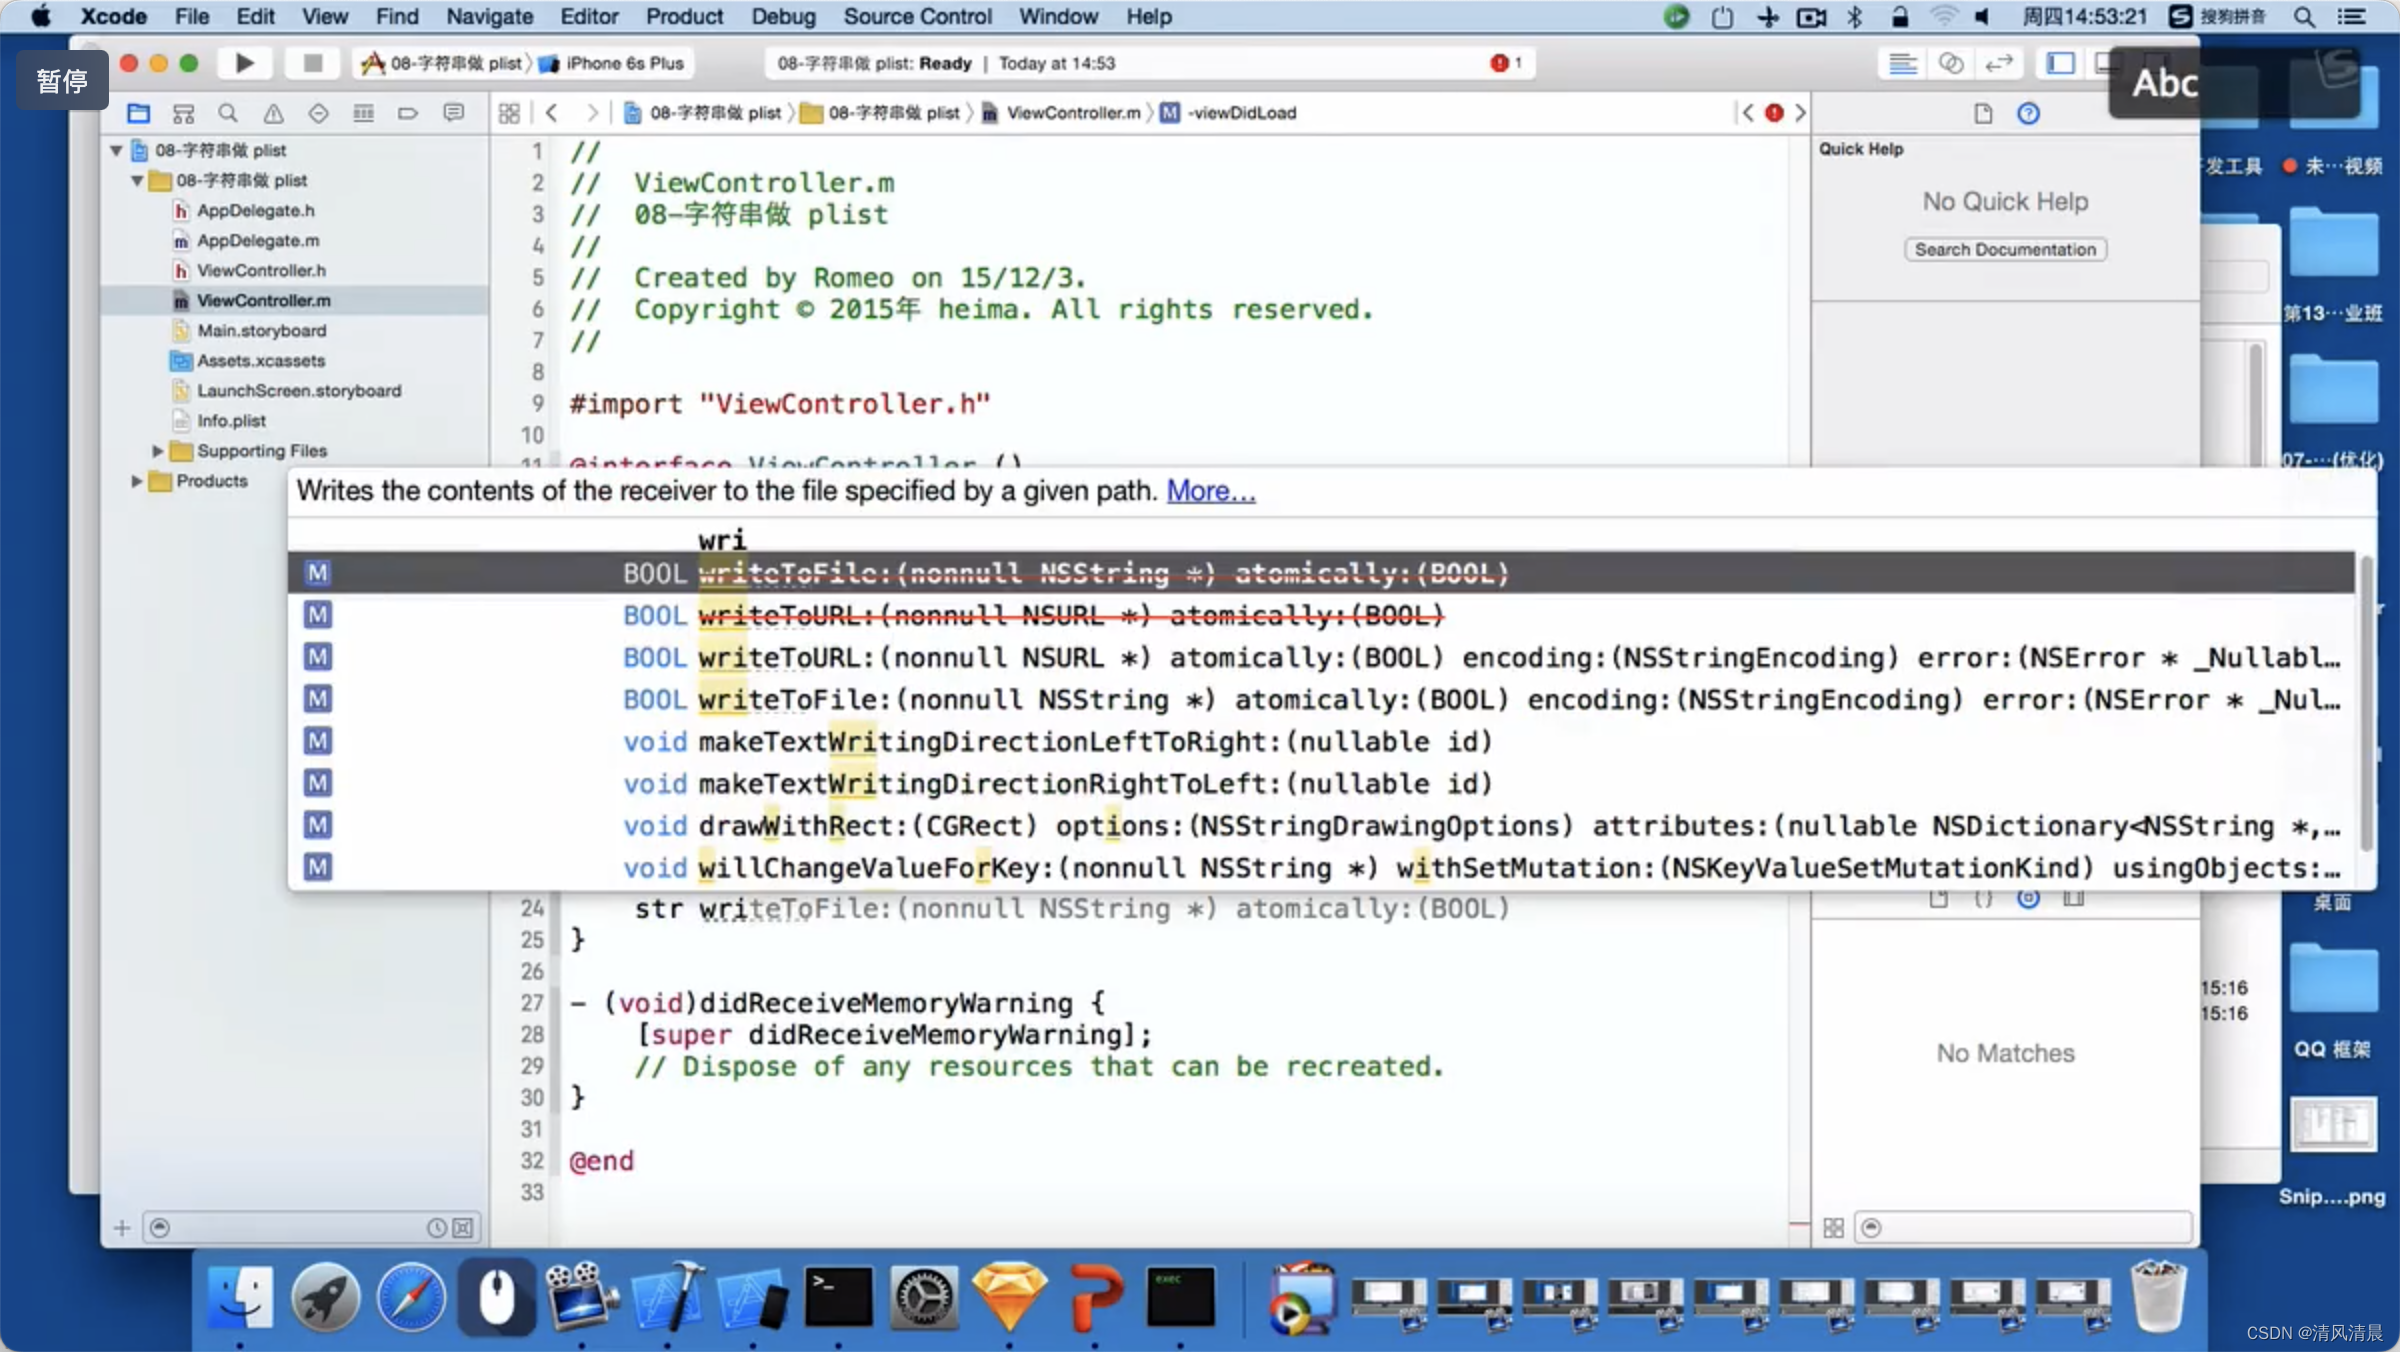Click the Stop button in toolbar
2400x1352 pixels.
305,63
